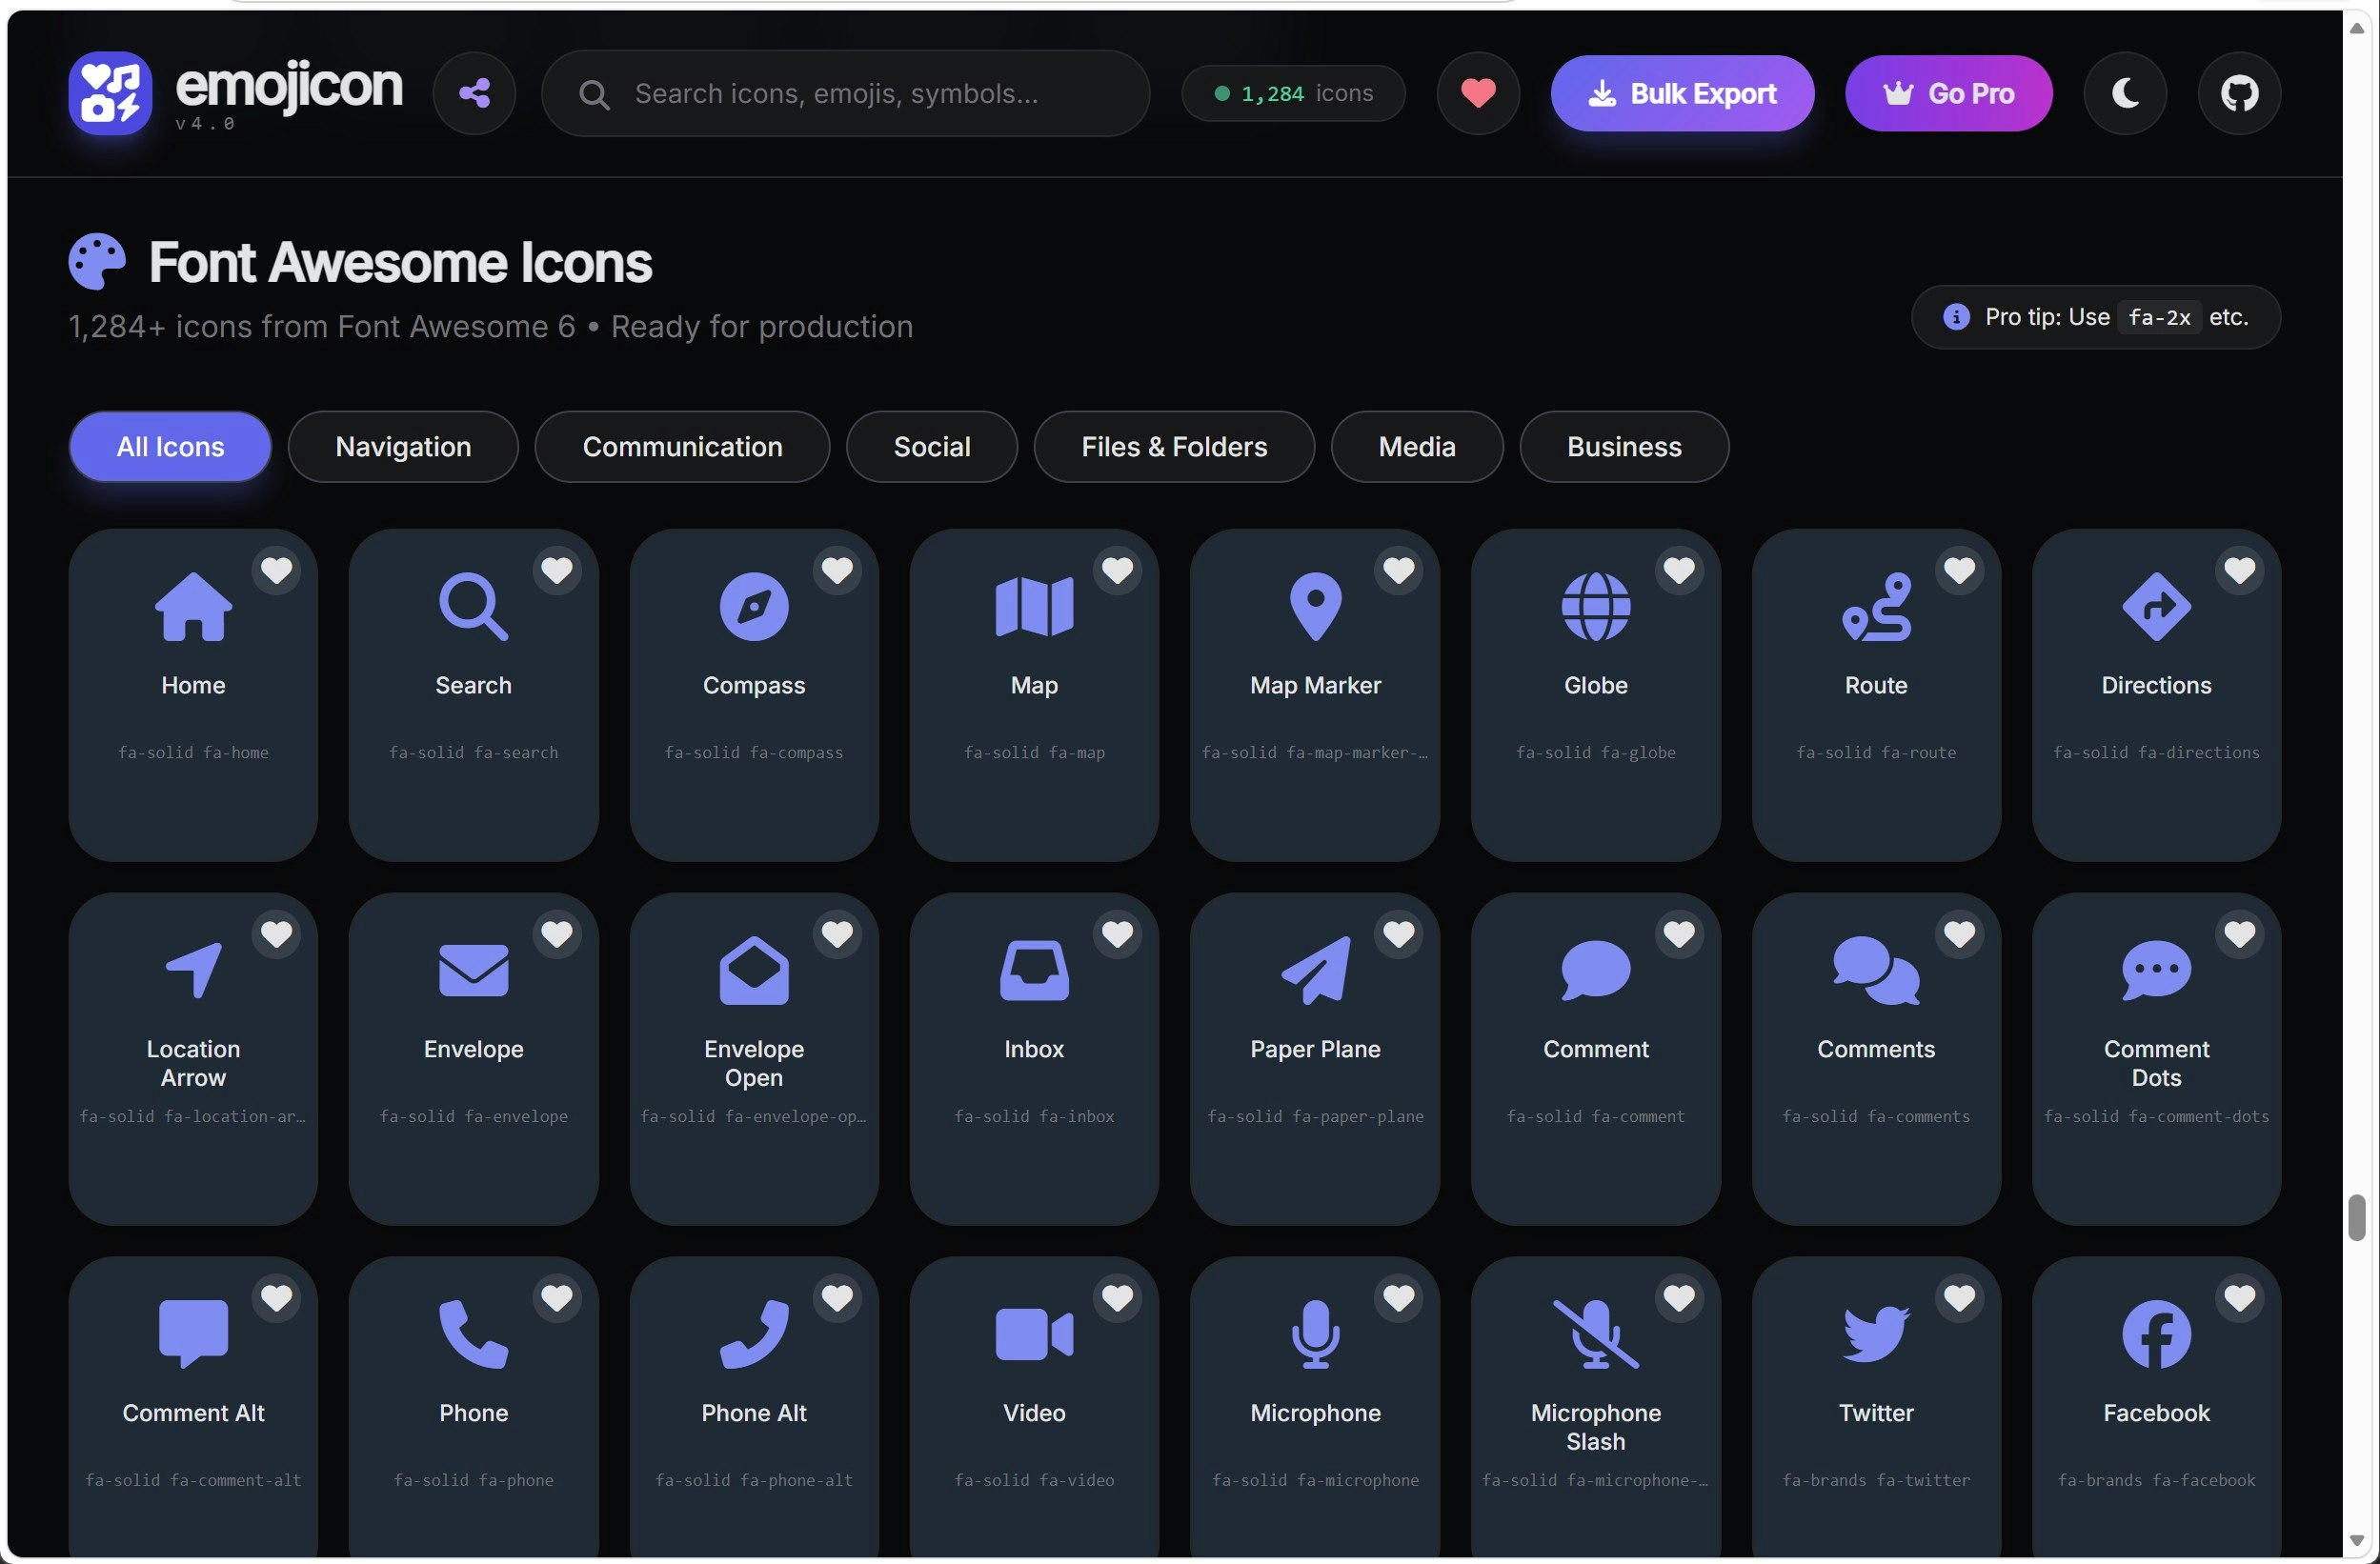Pick the Microphone icon card

(x=1315, y=1405)
